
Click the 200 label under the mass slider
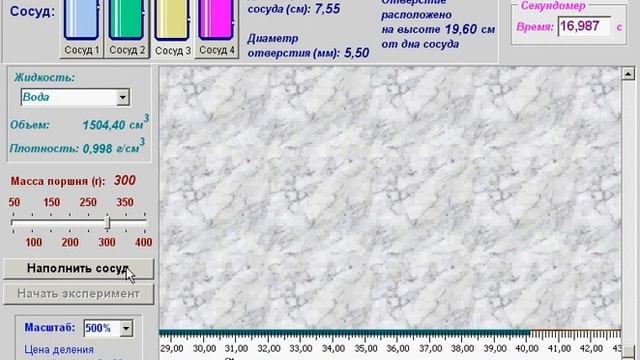coord(70,242)
